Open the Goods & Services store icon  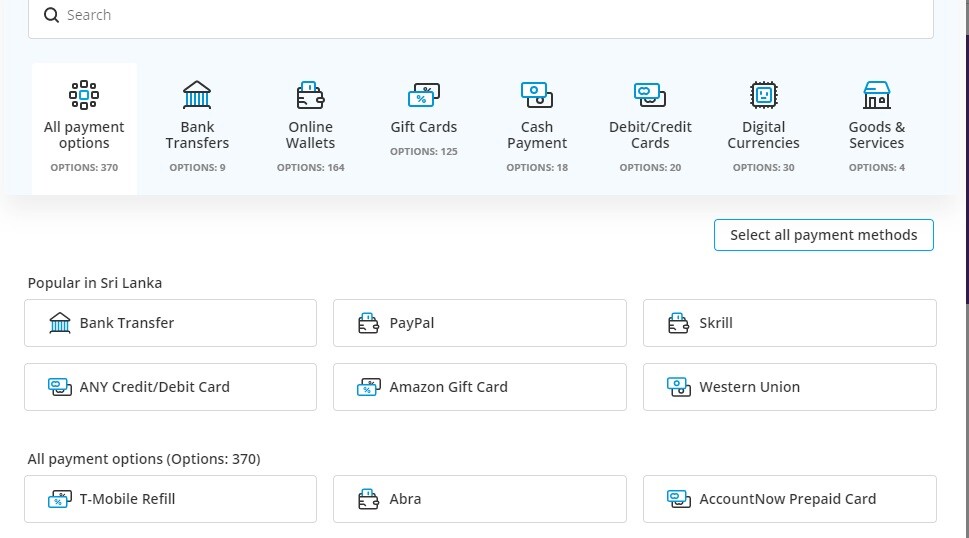877,95
